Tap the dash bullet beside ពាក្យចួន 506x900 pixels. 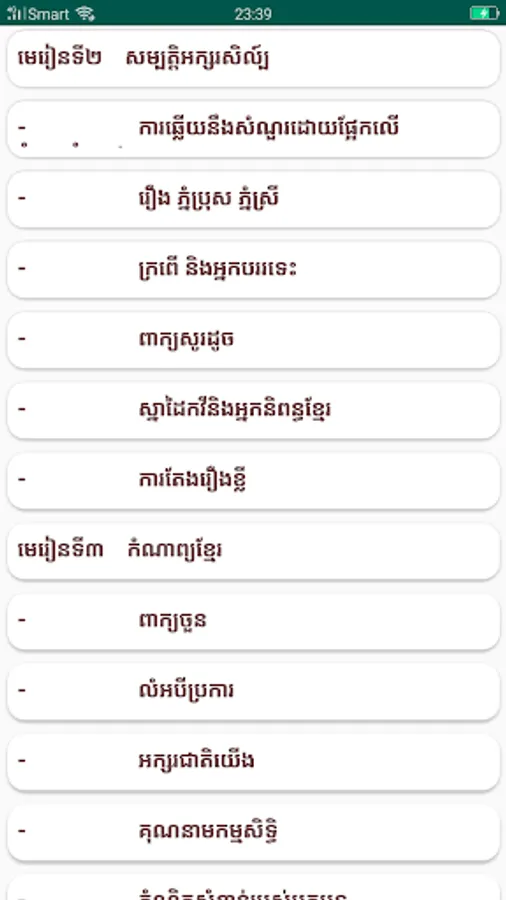[x=22, y=620]
